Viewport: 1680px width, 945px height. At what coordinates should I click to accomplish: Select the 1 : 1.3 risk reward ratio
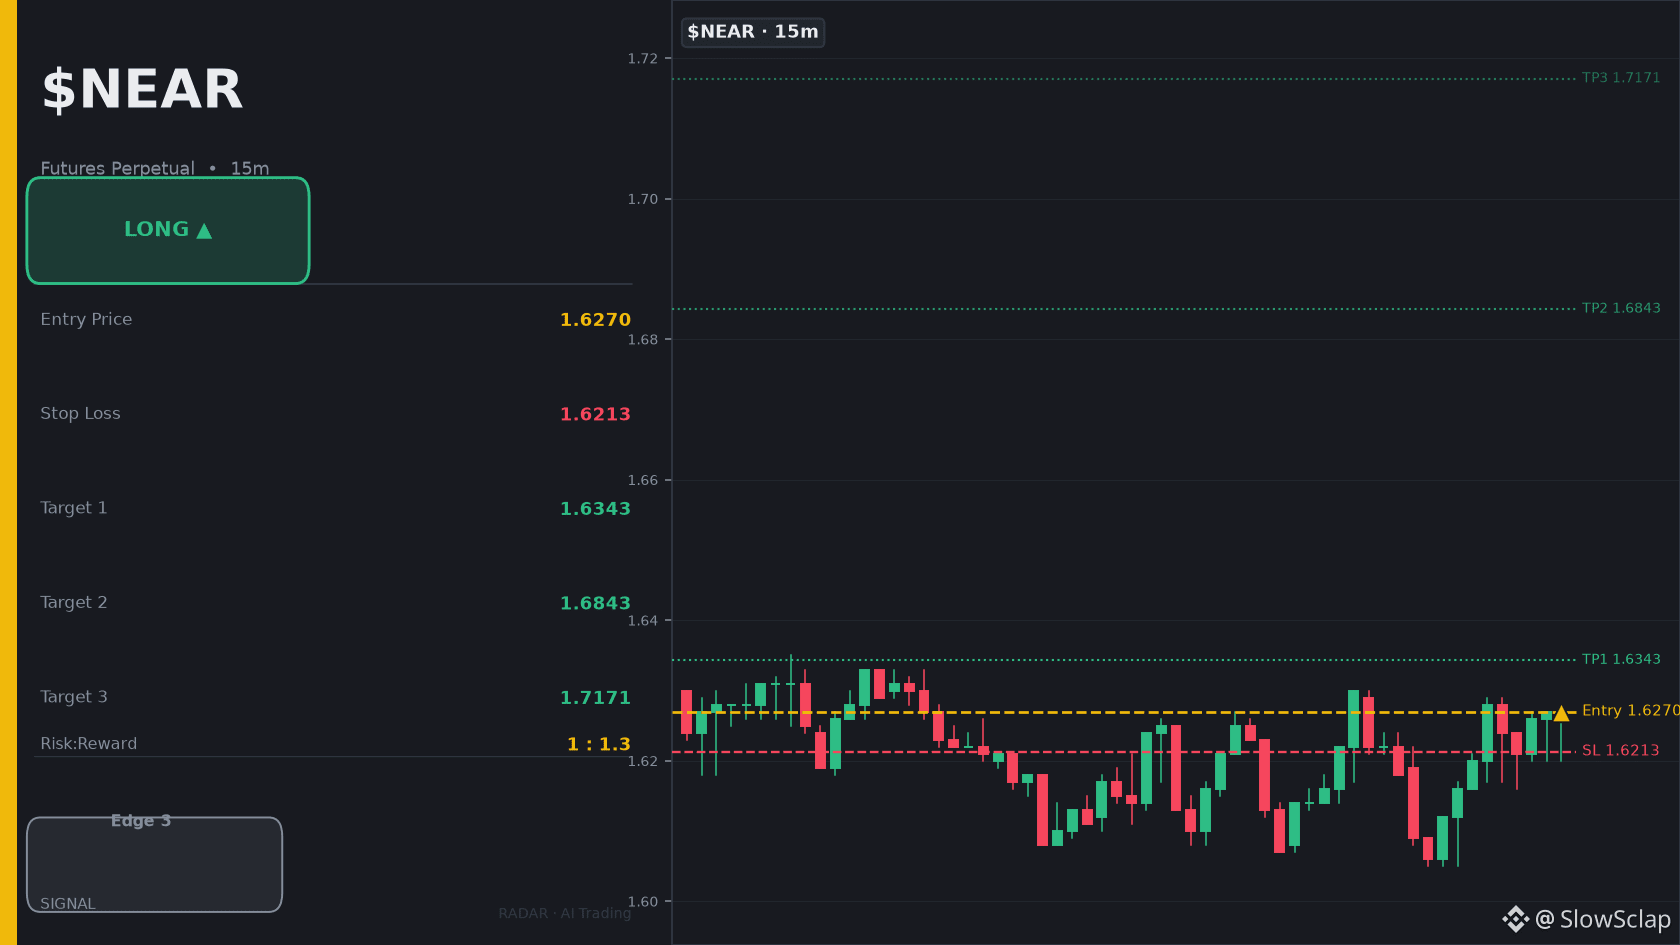tap(599, 744)
